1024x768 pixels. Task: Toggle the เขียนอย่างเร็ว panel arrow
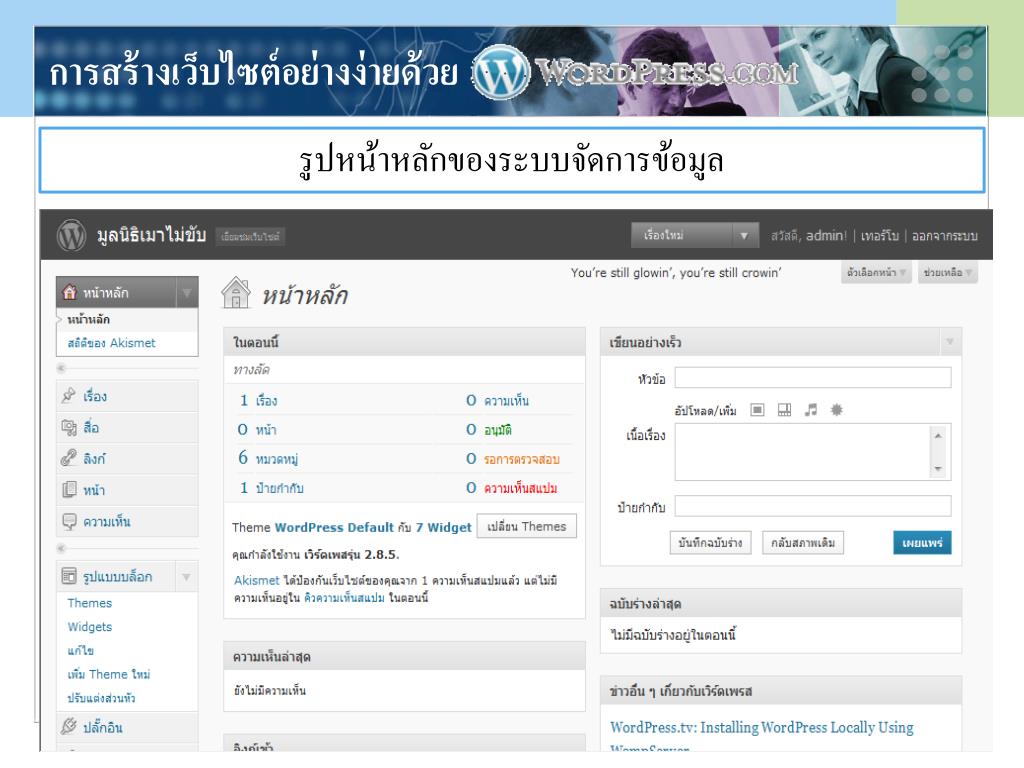point(950,342)
